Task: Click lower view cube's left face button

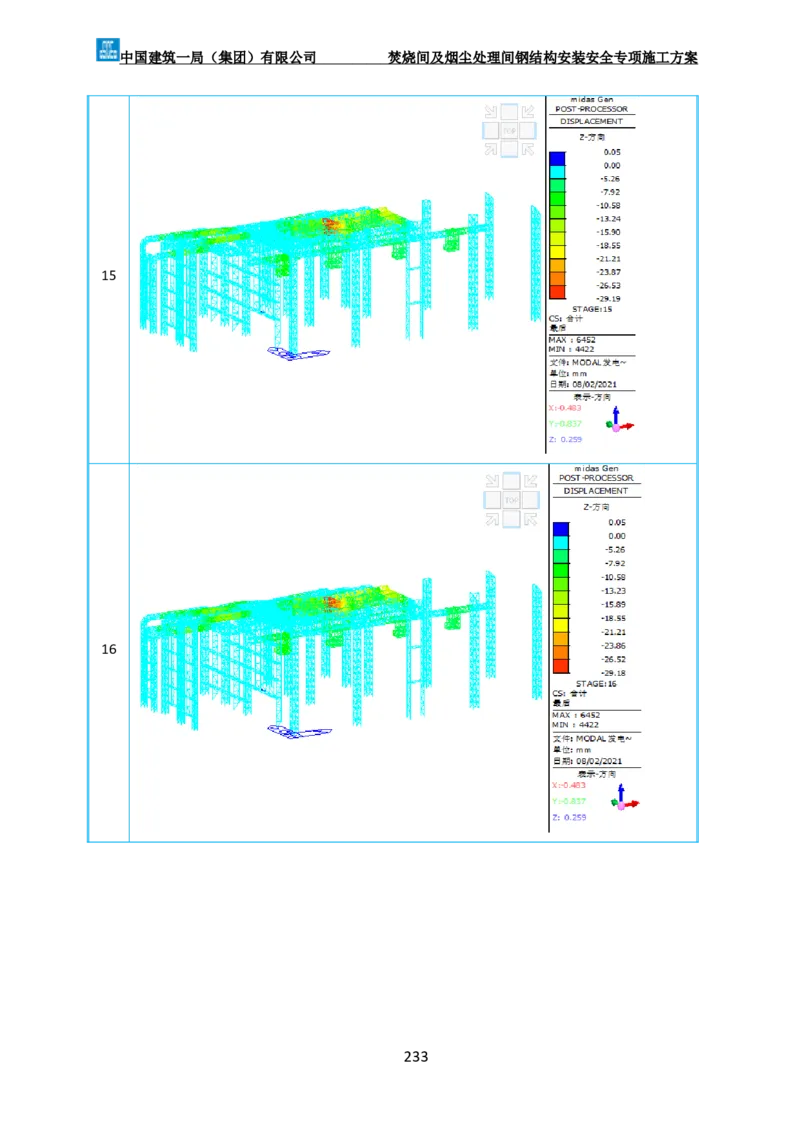Action: pyautogui.click(x=493, y=499)
